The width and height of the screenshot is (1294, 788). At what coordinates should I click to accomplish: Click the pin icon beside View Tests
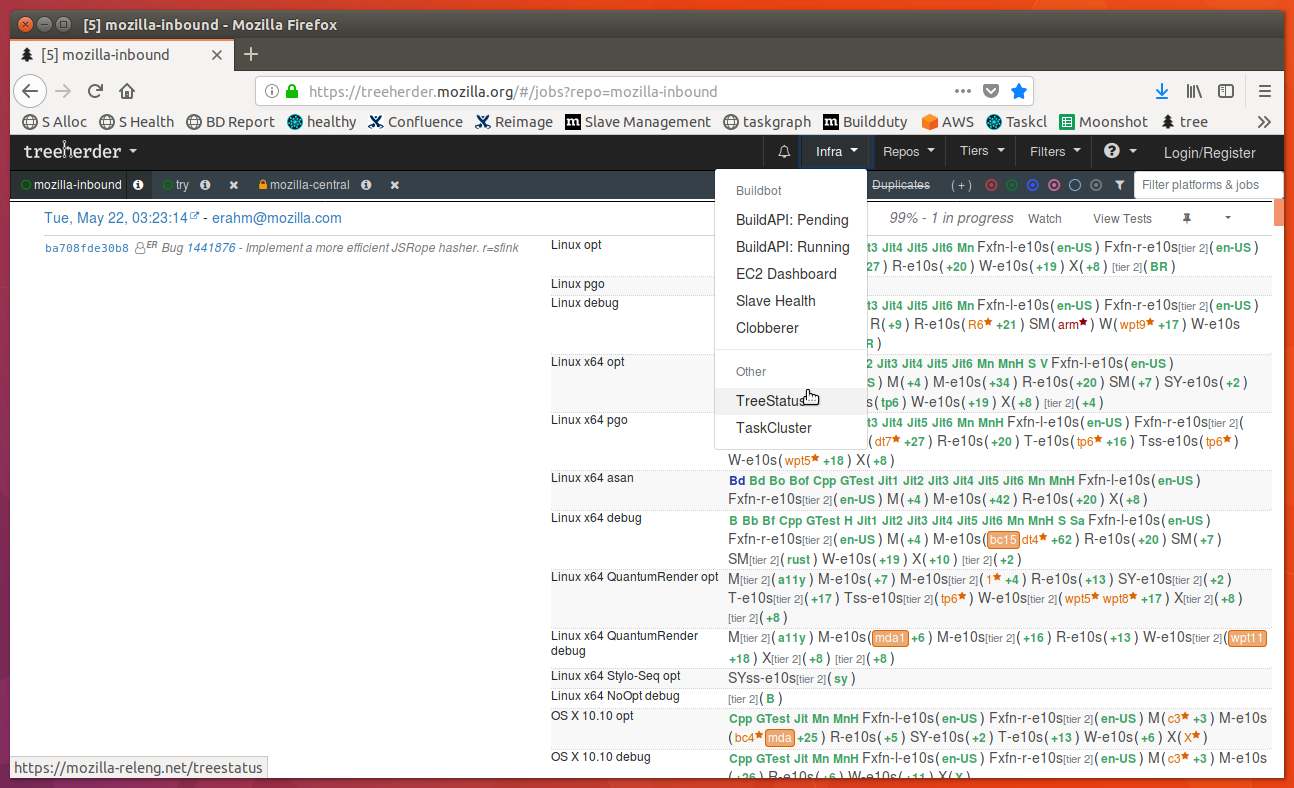pos(1187,218)
